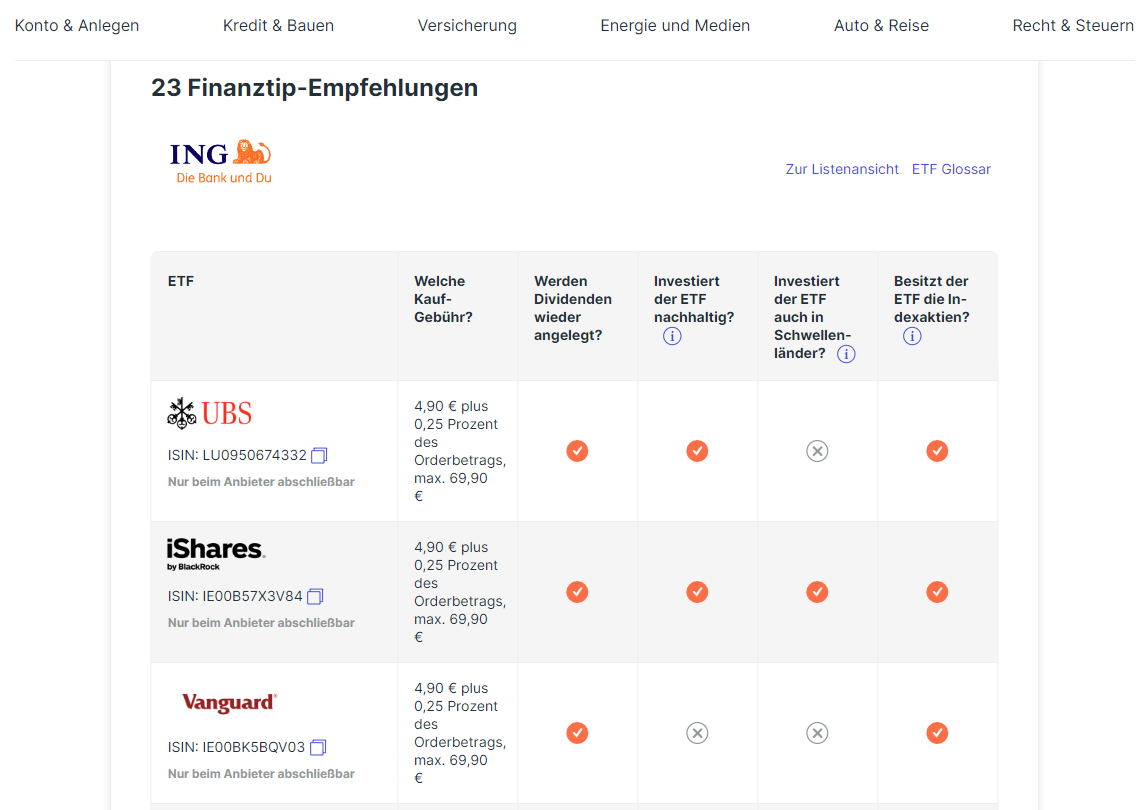Image resolution: width=1142 pixels, height=810 pixels.
Task: Click the ING bank logo
Action: coord(221,162)
